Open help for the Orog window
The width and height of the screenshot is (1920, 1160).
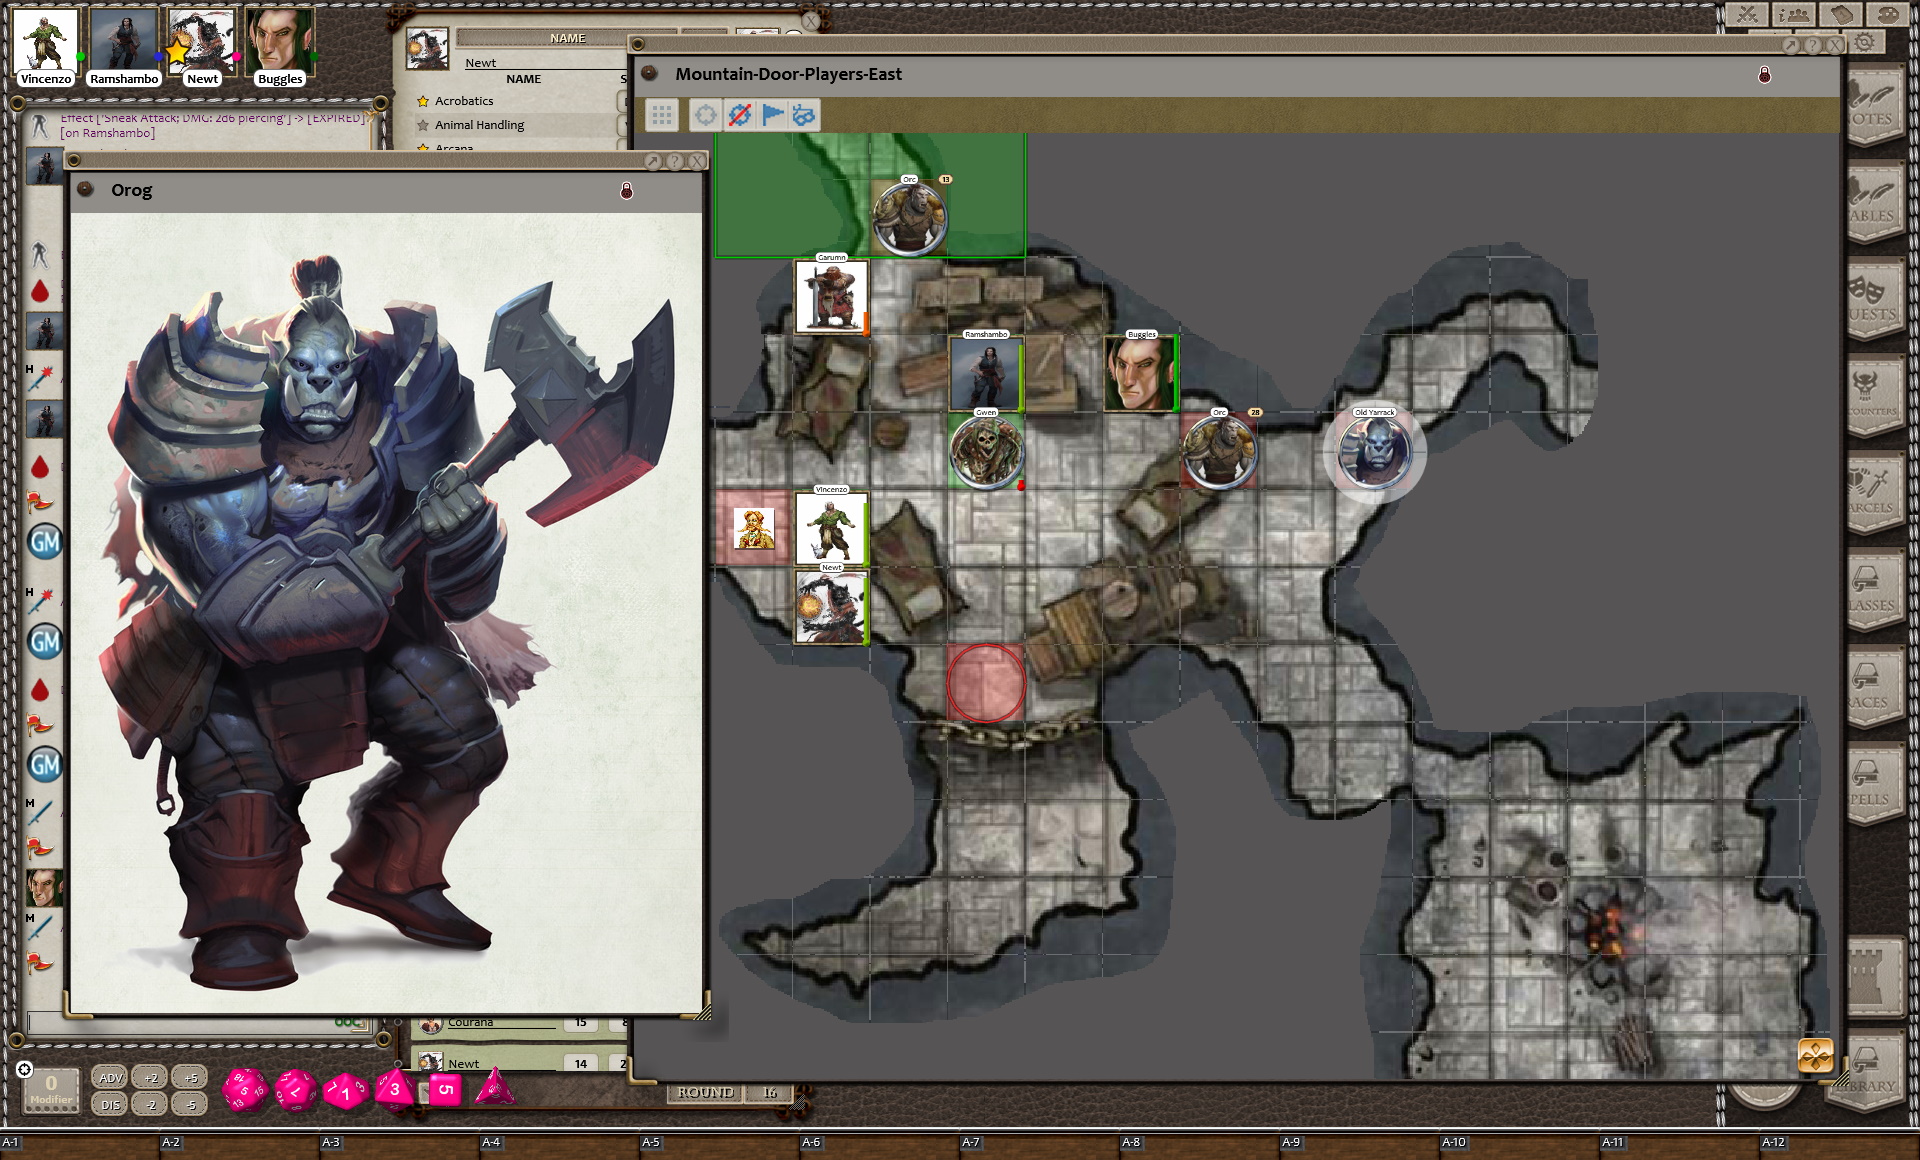click(675, 161)
